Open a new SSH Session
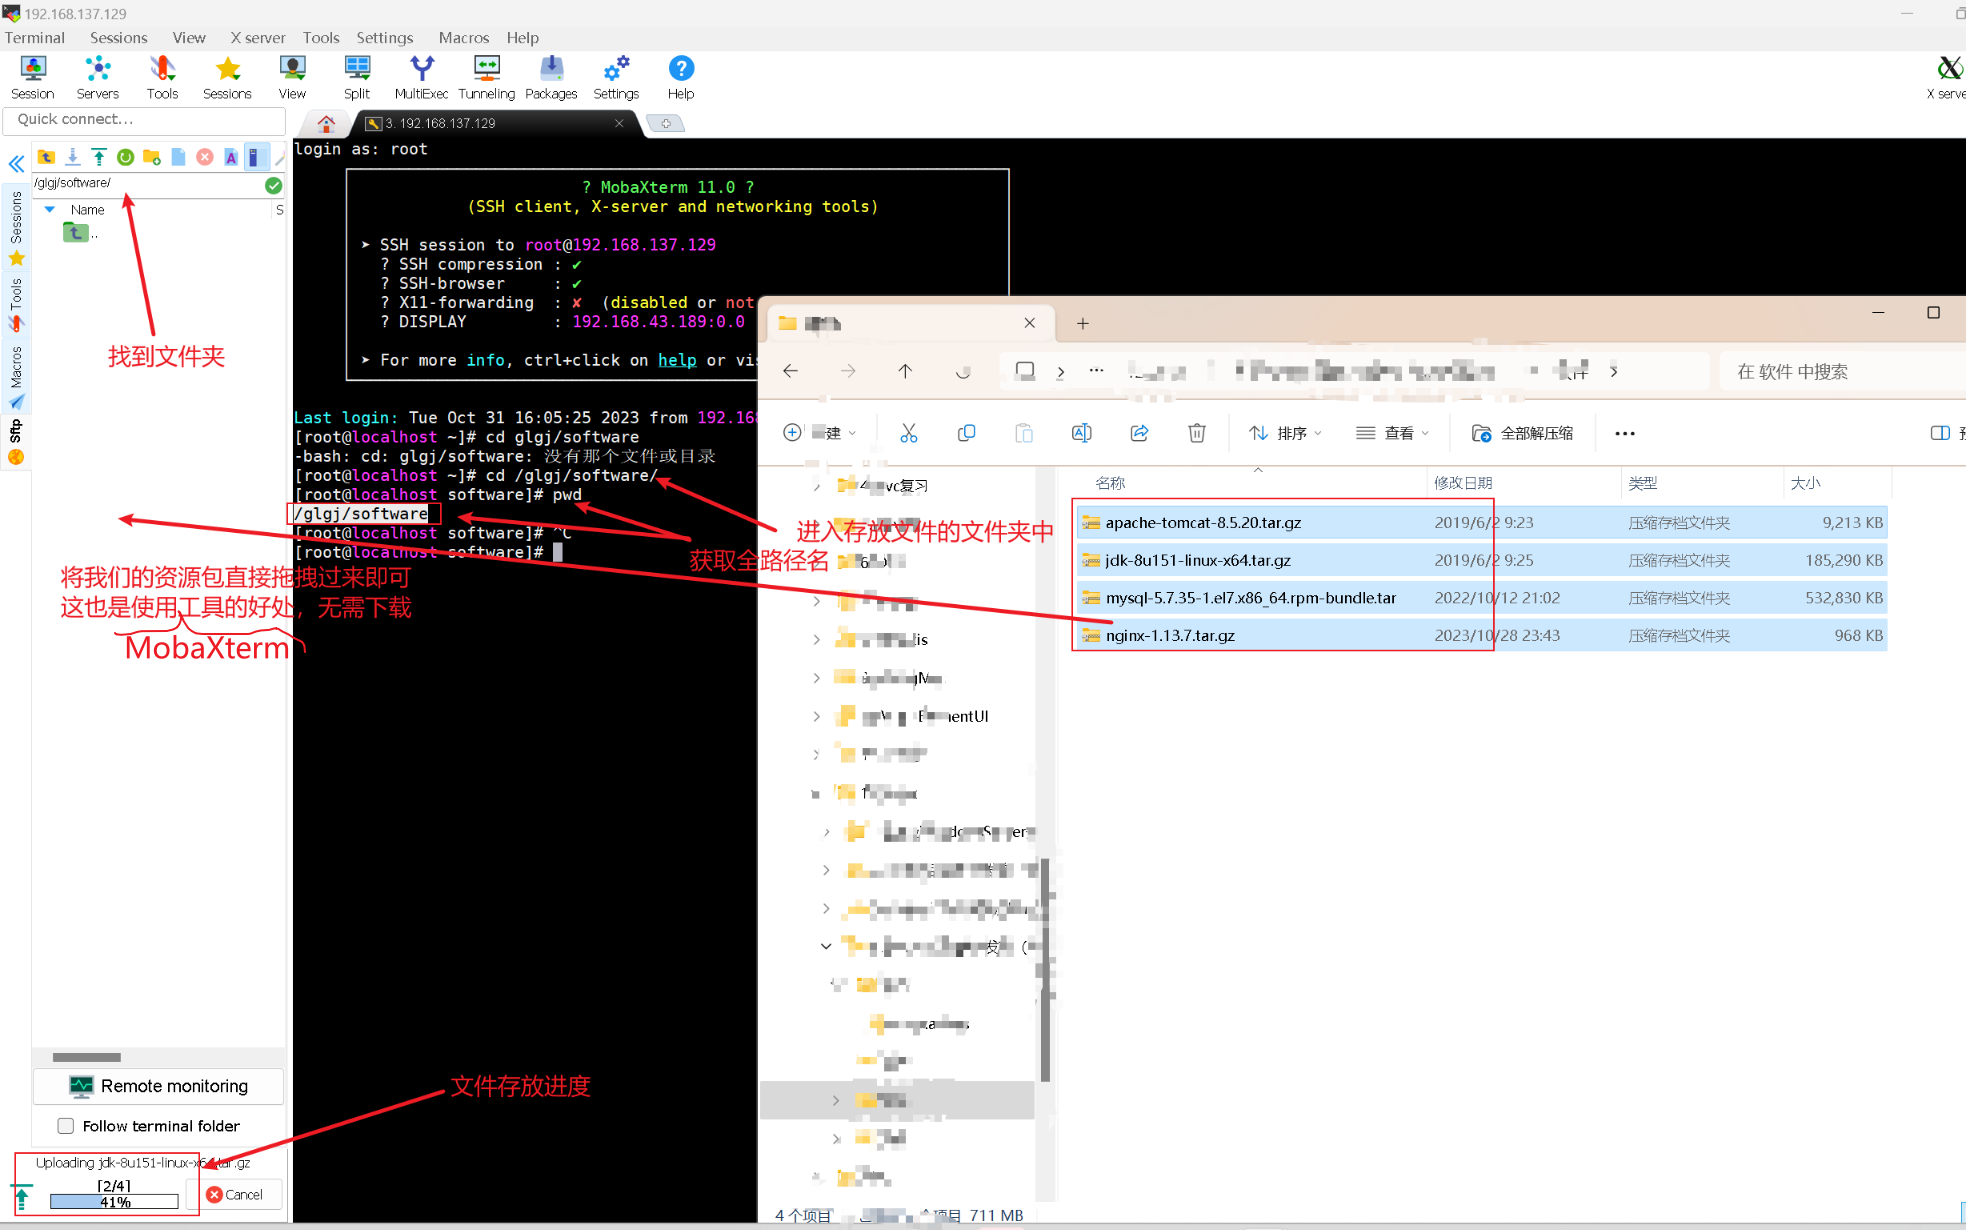Screen dimensions: 1966x1230 32,75
